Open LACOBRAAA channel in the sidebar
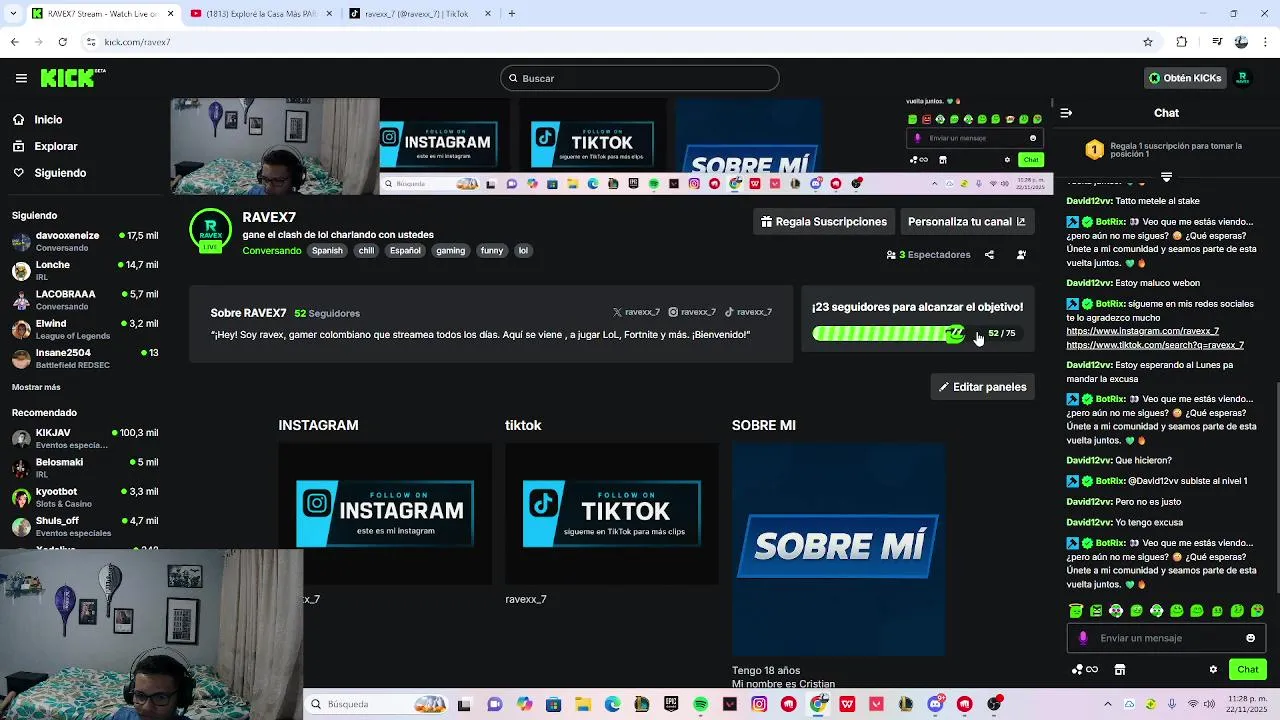 point(85,300)
